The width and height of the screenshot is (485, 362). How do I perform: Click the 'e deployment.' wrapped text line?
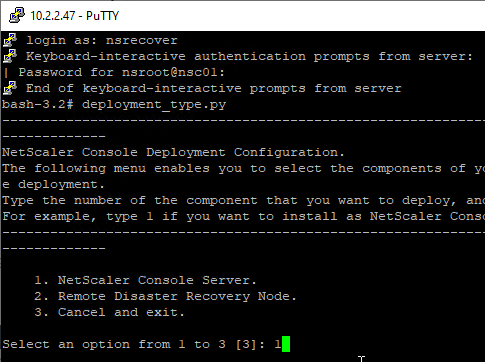53,184
